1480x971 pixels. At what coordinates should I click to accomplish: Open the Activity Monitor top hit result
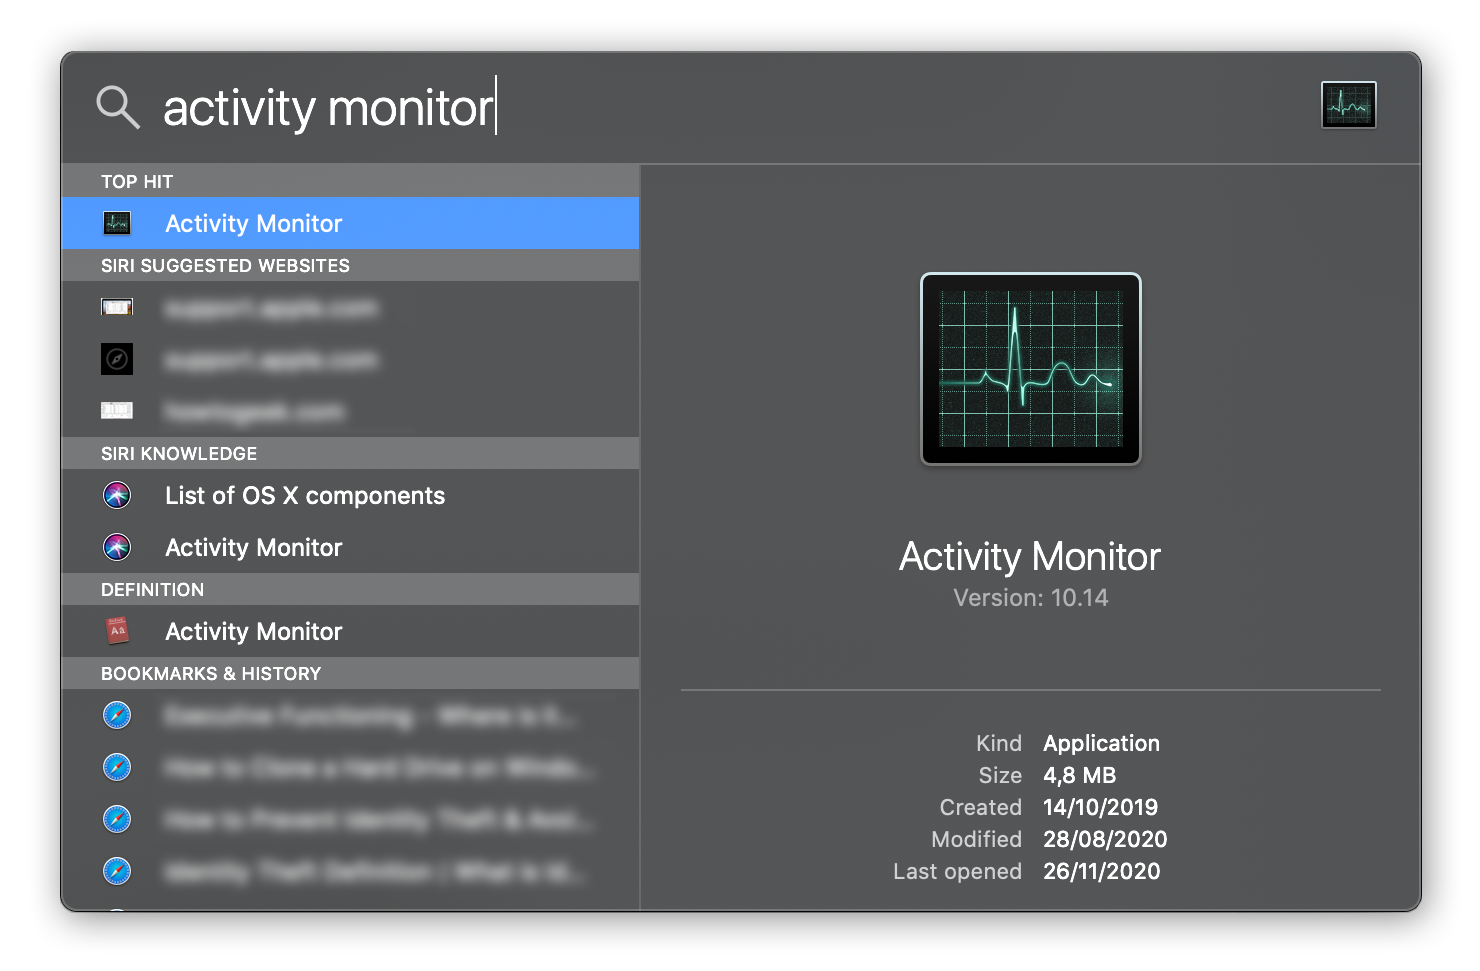click(x=254, y=223)
